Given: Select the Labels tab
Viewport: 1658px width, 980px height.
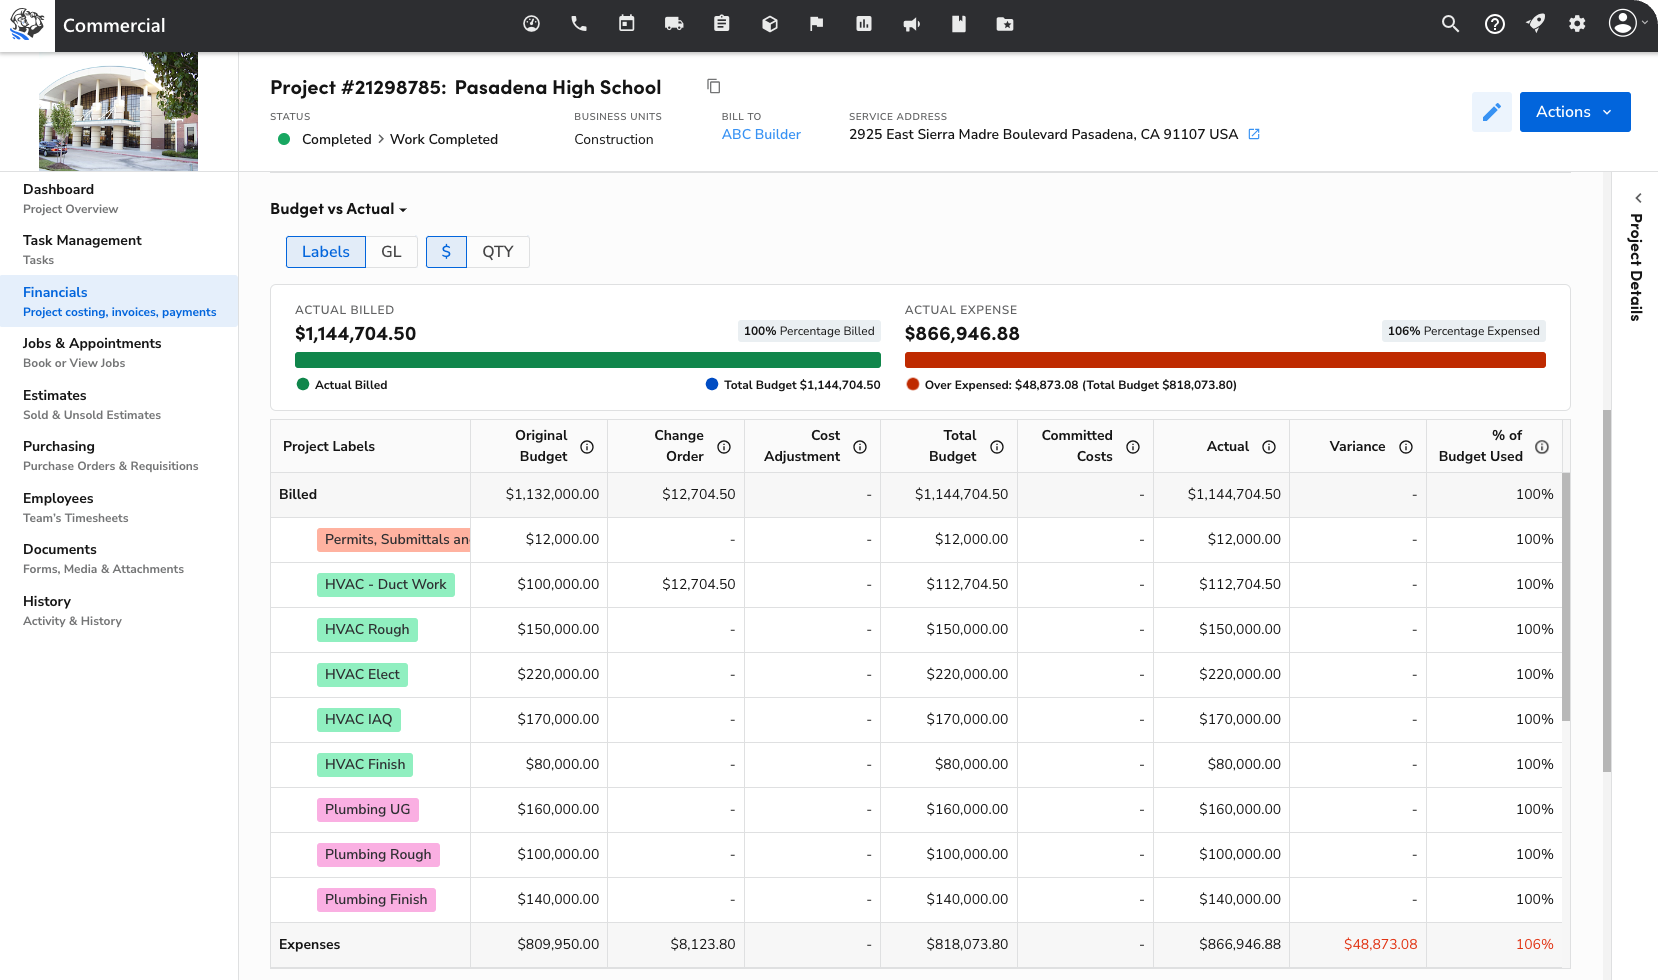Looking at the screenshot, I should (x=325, y=251).
